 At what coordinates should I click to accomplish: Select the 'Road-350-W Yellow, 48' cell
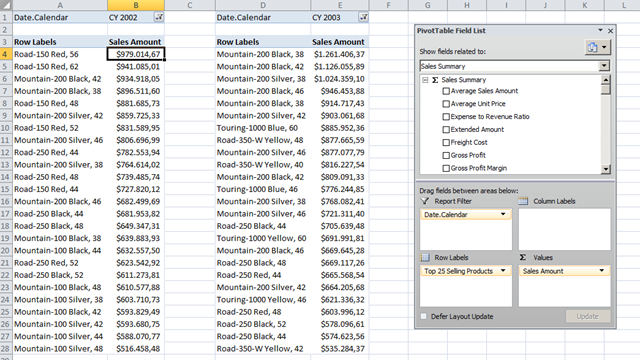263,140
